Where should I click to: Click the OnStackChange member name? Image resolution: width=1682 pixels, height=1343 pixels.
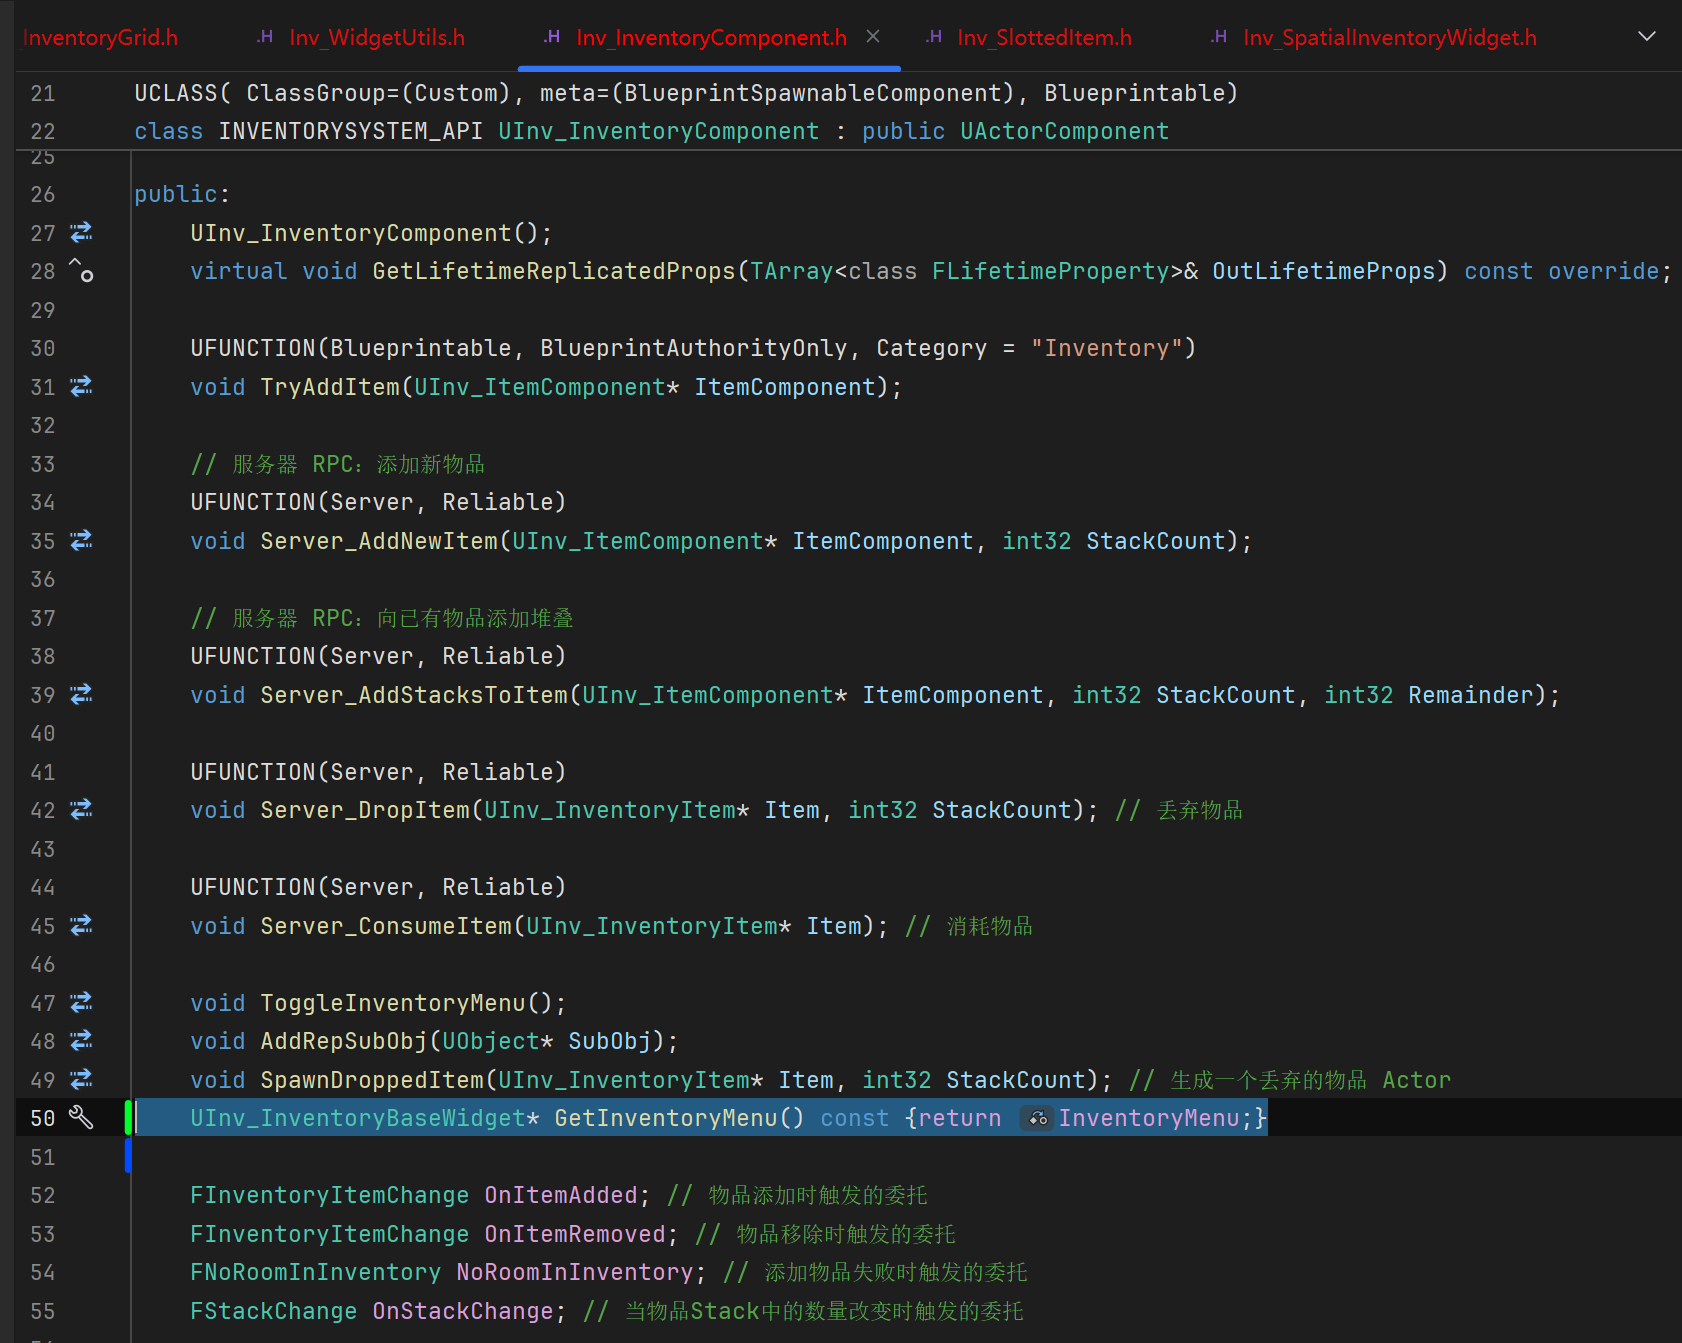click(463, 1311)
